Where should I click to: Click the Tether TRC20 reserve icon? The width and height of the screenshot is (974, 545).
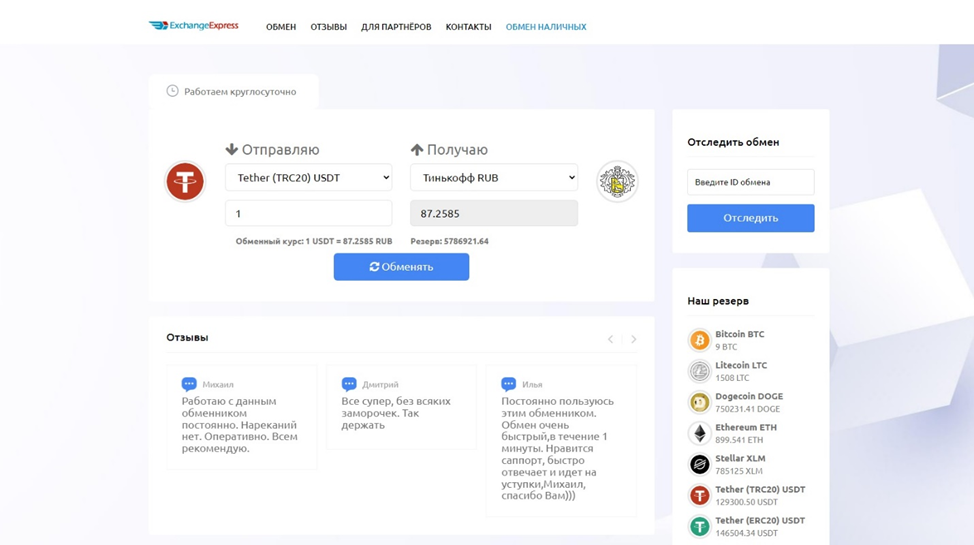pyautogui.click(x=699, y=495)
